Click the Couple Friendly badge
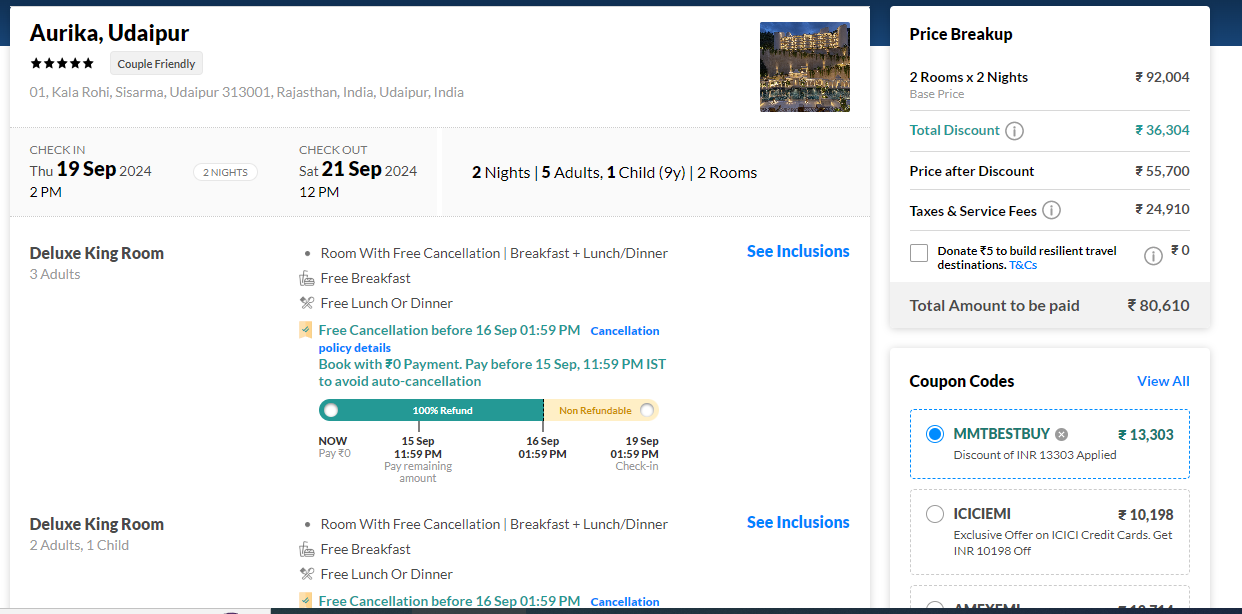The width and height of the screenshot is (1242, 614). pos(156,64)
